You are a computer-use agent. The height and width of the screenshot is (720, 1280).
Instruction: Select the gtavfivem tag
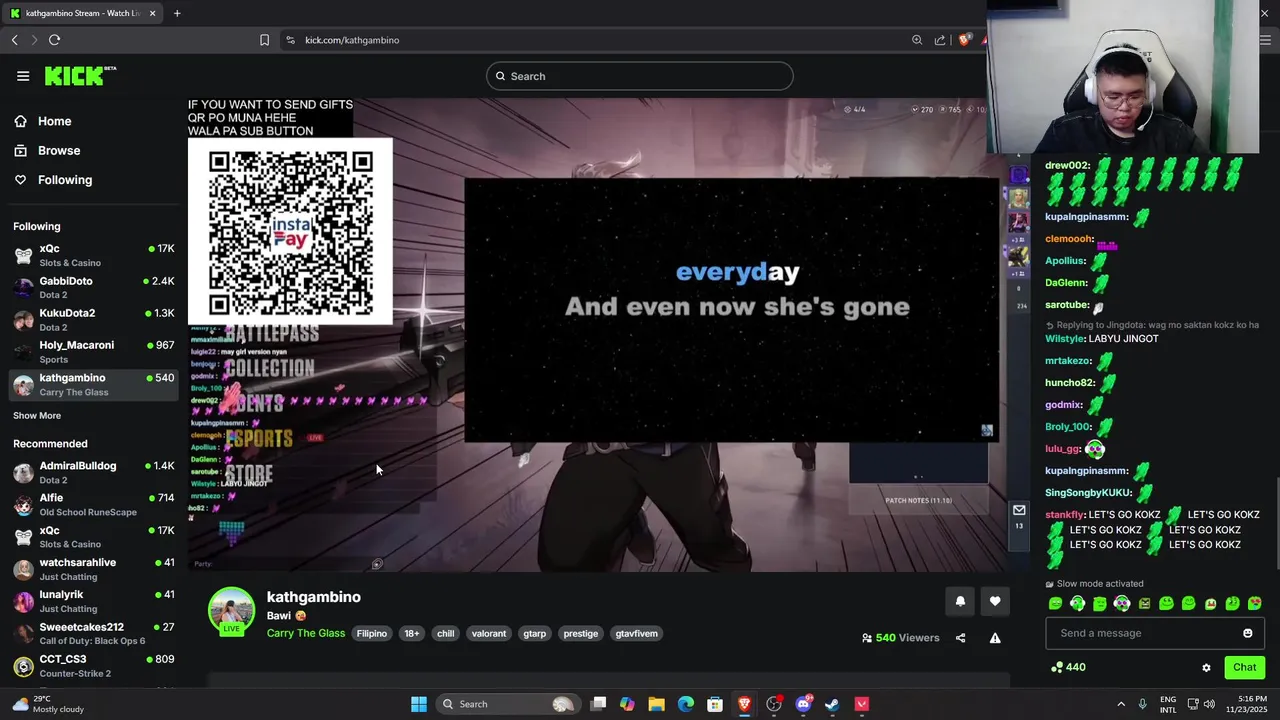coord(637,633)
